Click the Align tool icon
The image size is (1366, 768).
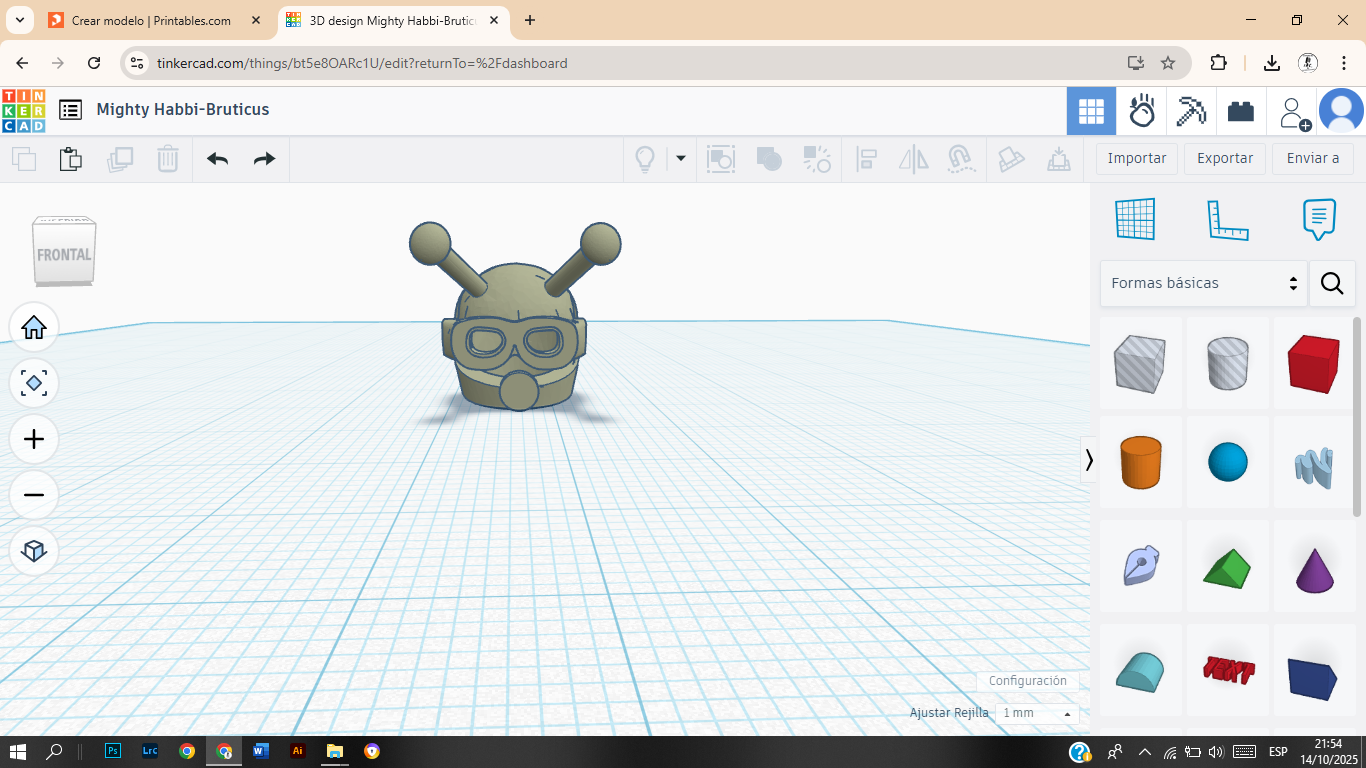click(x=866, y=159)
